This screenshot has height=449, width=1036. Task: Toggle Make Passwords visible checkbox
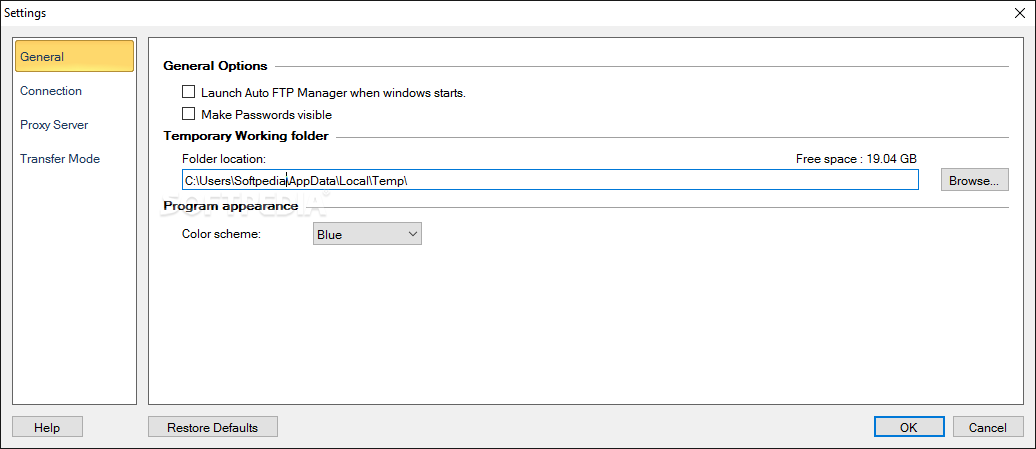click(188, 114)
